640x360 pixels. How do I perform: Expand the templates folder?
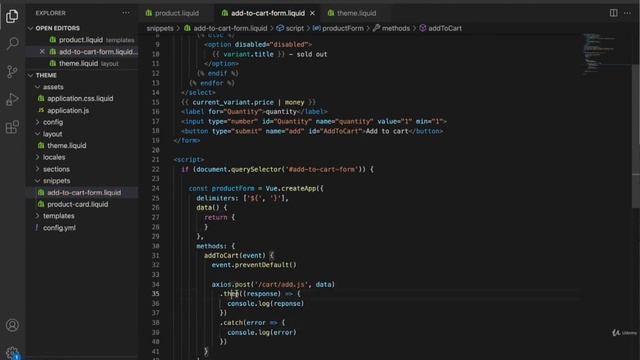(58, 216)
